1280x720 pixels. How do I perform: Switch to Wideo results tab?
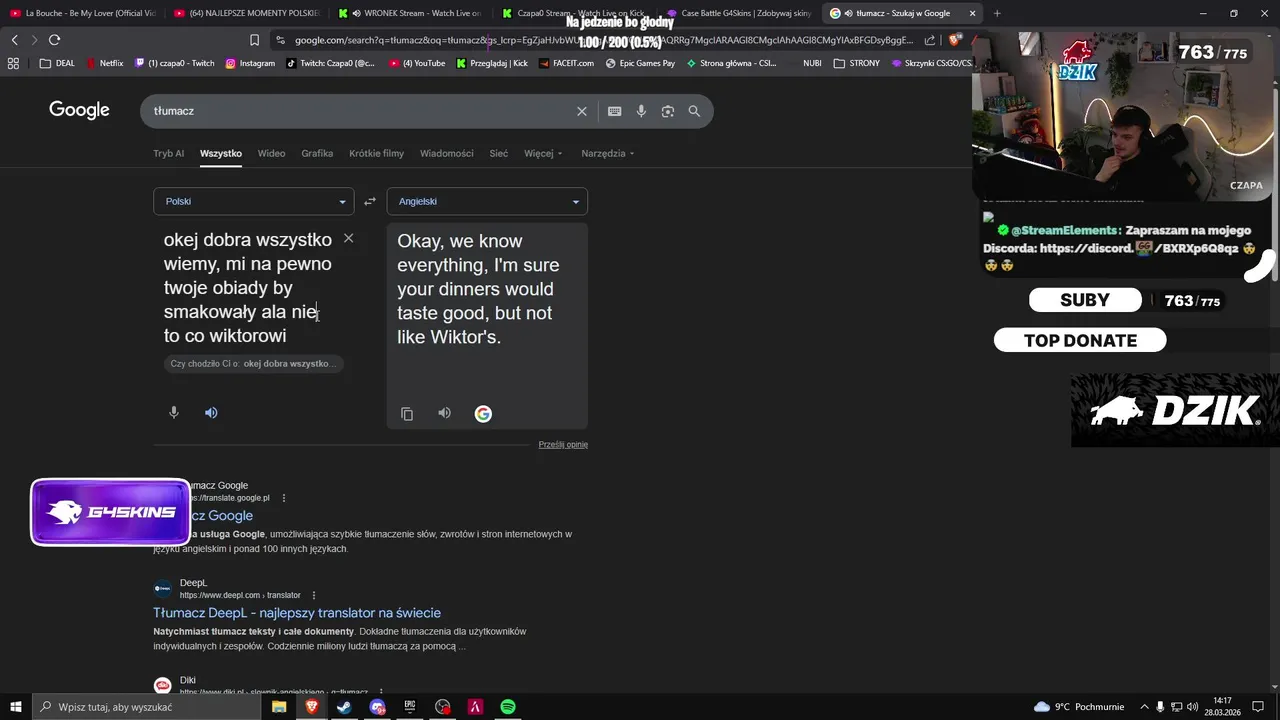point(271,153)
